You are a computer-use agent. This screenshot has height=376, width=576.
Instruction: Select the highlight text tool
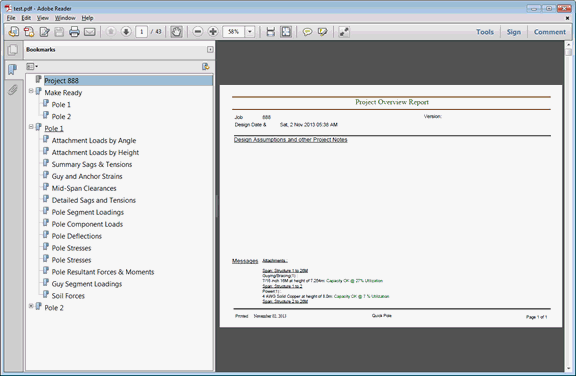click(323, 32)
